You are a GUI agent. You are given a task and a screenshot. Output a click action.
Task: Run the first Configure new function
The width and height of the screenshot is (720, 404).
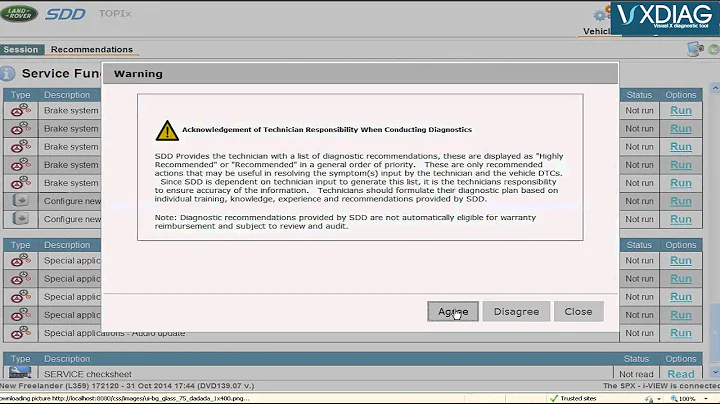(681, 201)
